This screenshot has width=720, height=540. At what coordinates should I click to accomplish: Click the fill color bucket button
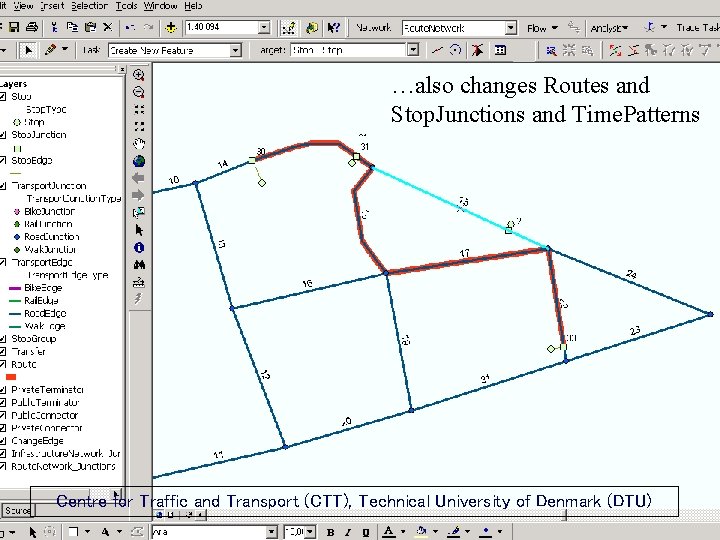(x=422, y=532)
